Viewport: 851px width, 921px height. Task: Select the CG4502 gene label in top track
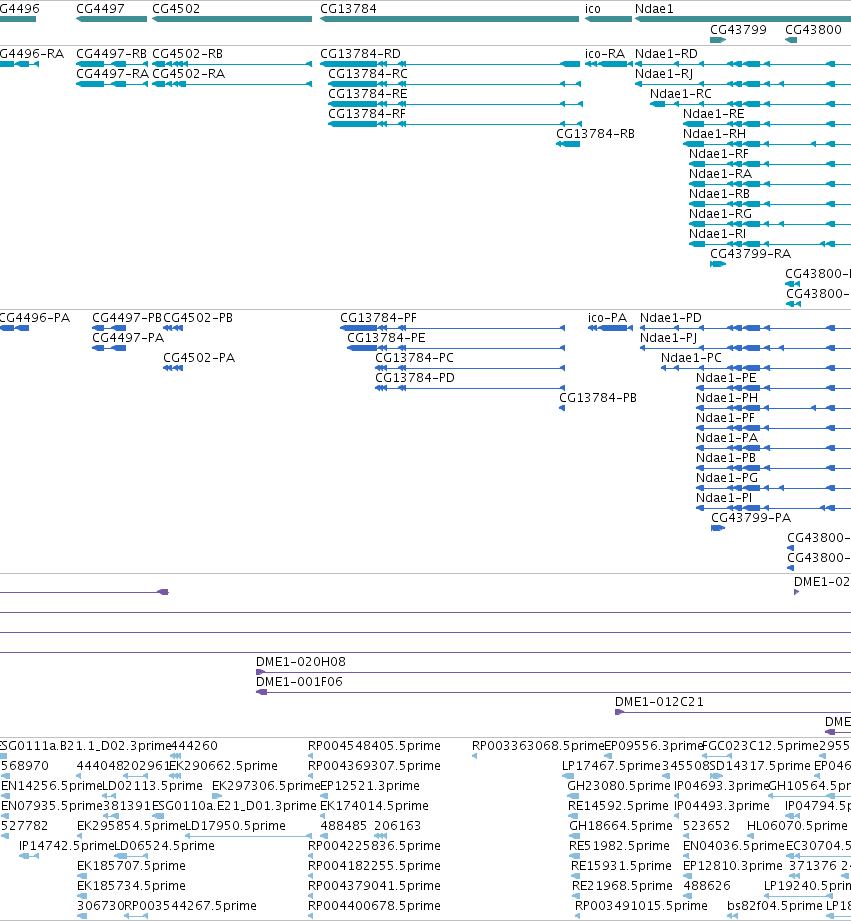point(176,9)
